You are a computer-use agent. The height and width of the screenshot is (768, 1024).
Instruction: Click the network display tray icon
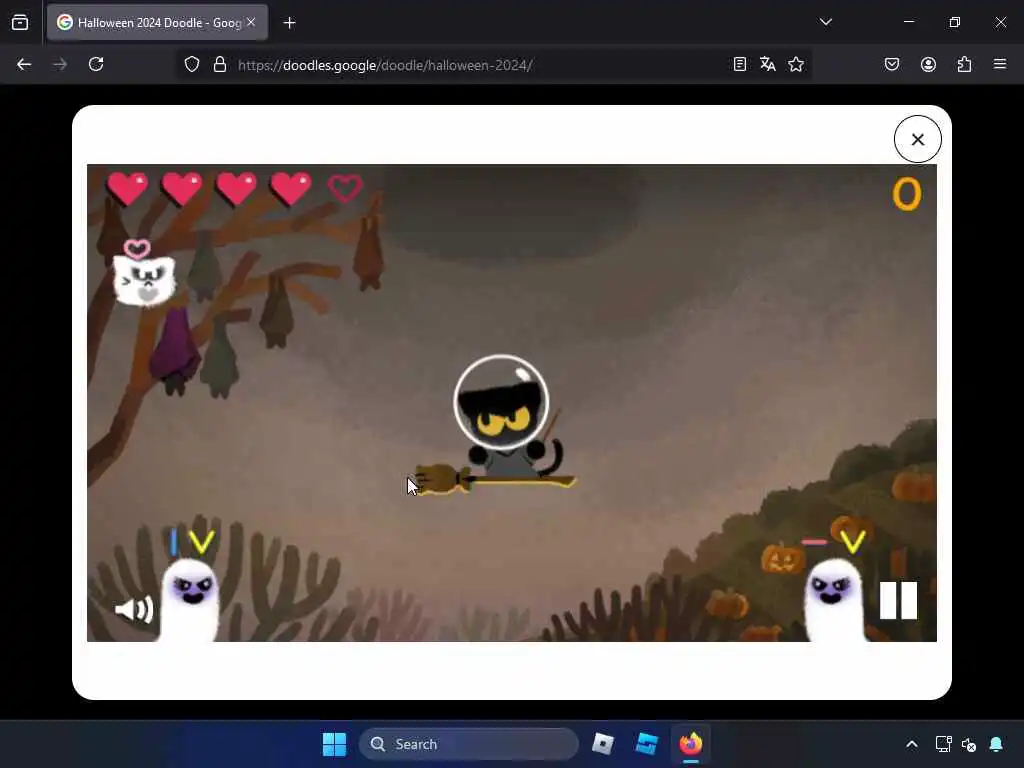943,744
